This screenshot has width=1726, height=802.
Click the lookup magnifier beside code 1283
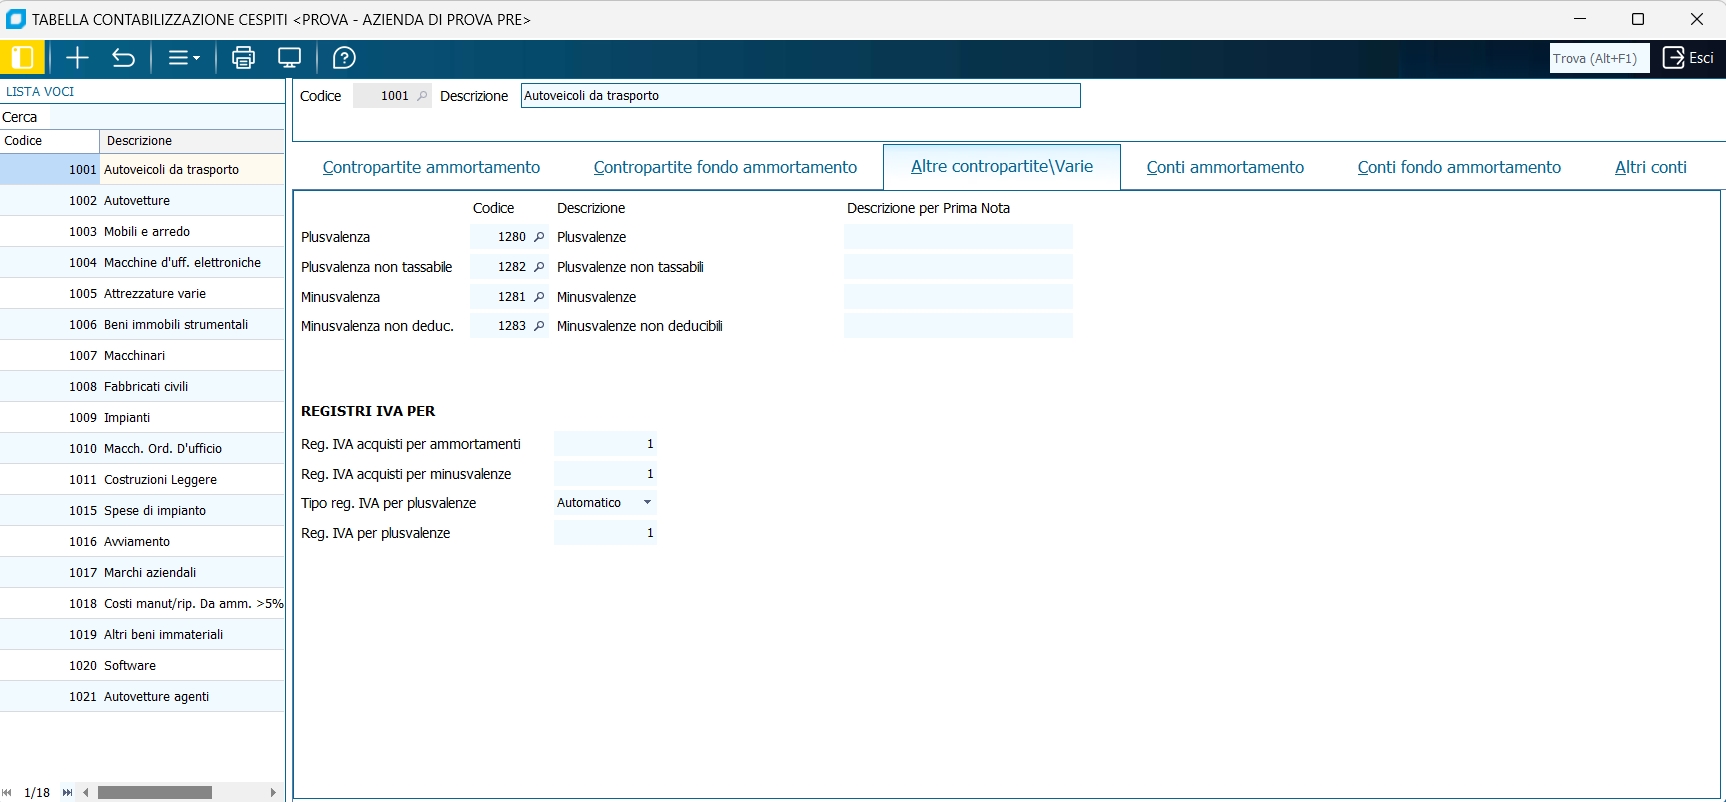click(x=539, y=326)
